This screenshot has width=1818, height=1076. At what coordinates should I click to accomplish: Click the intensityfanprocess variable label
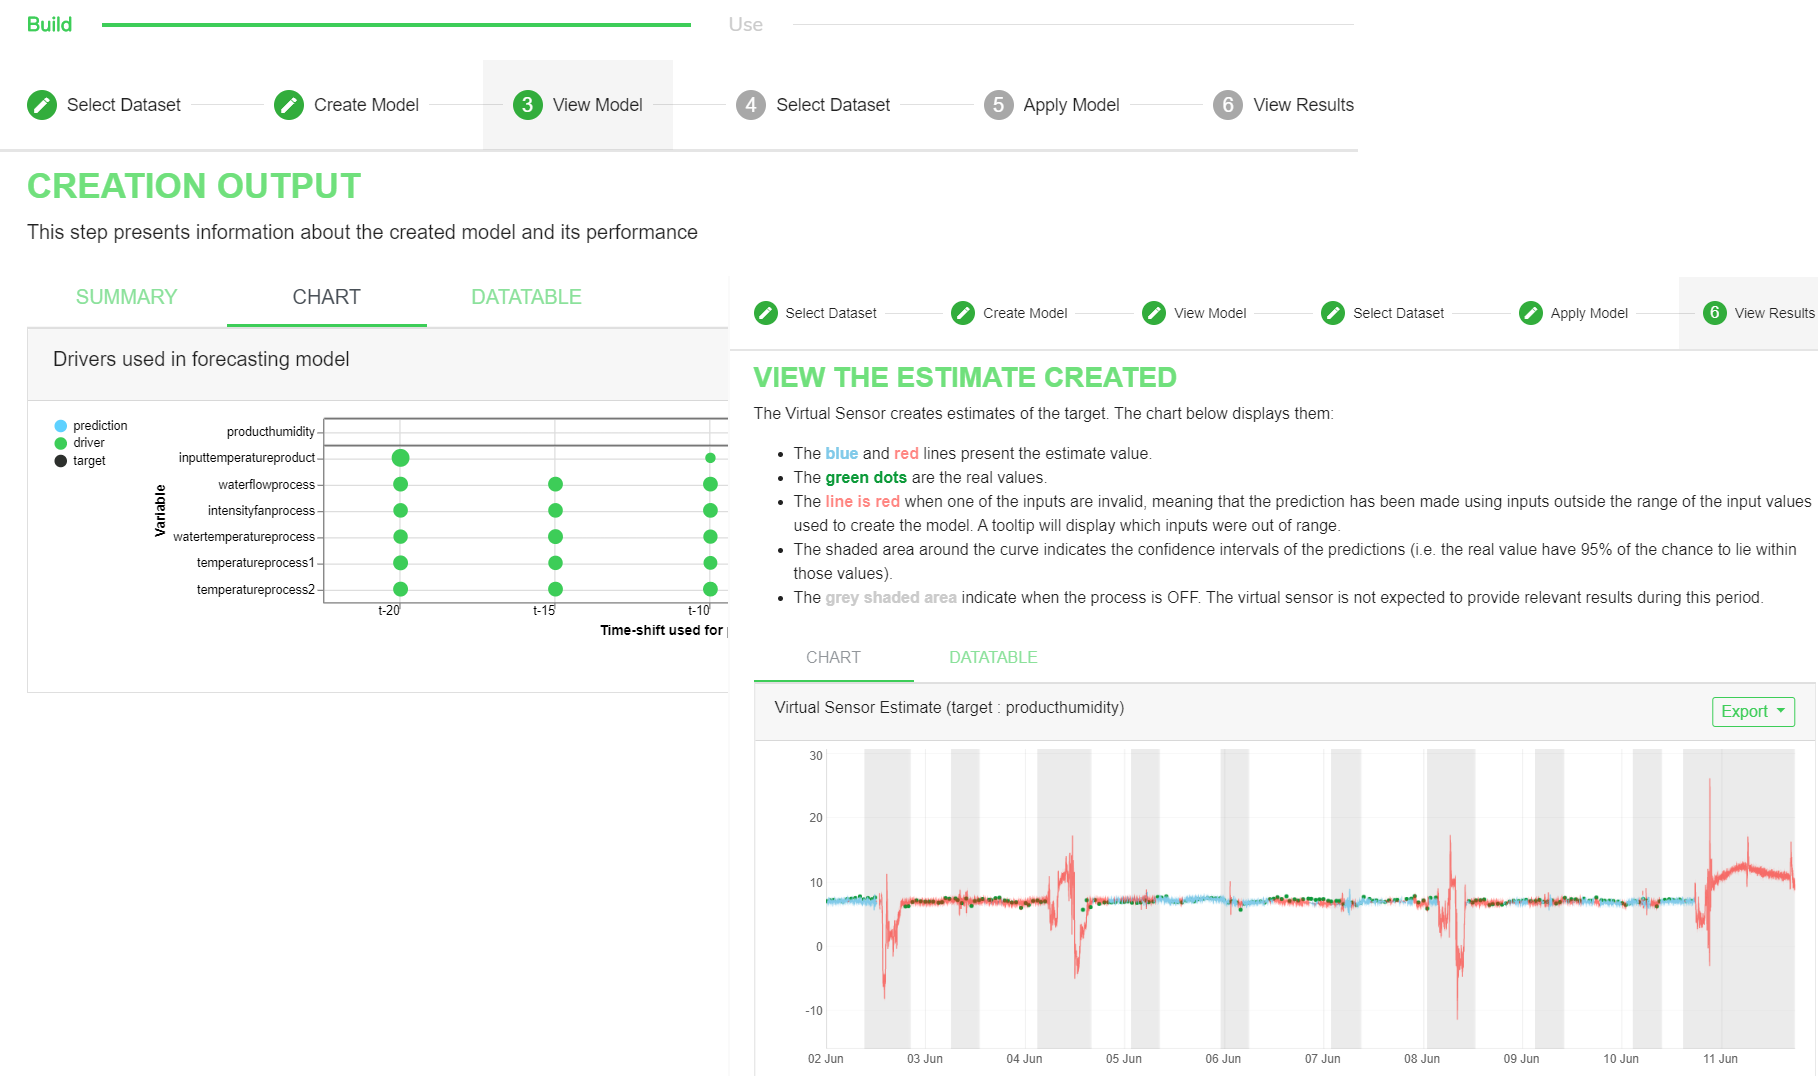[261, 511]
